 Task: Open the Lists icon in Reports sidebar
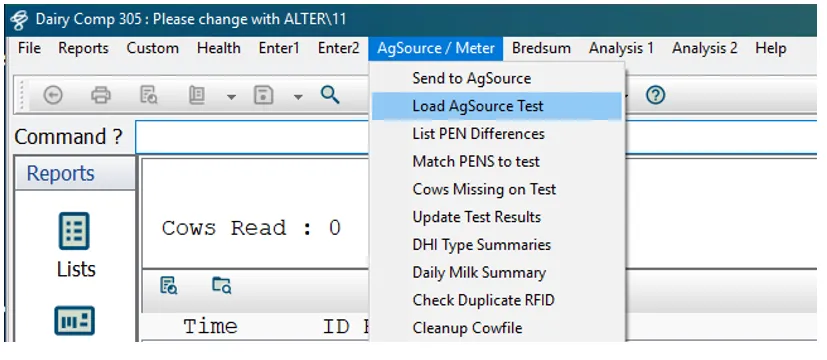point(76,245)
